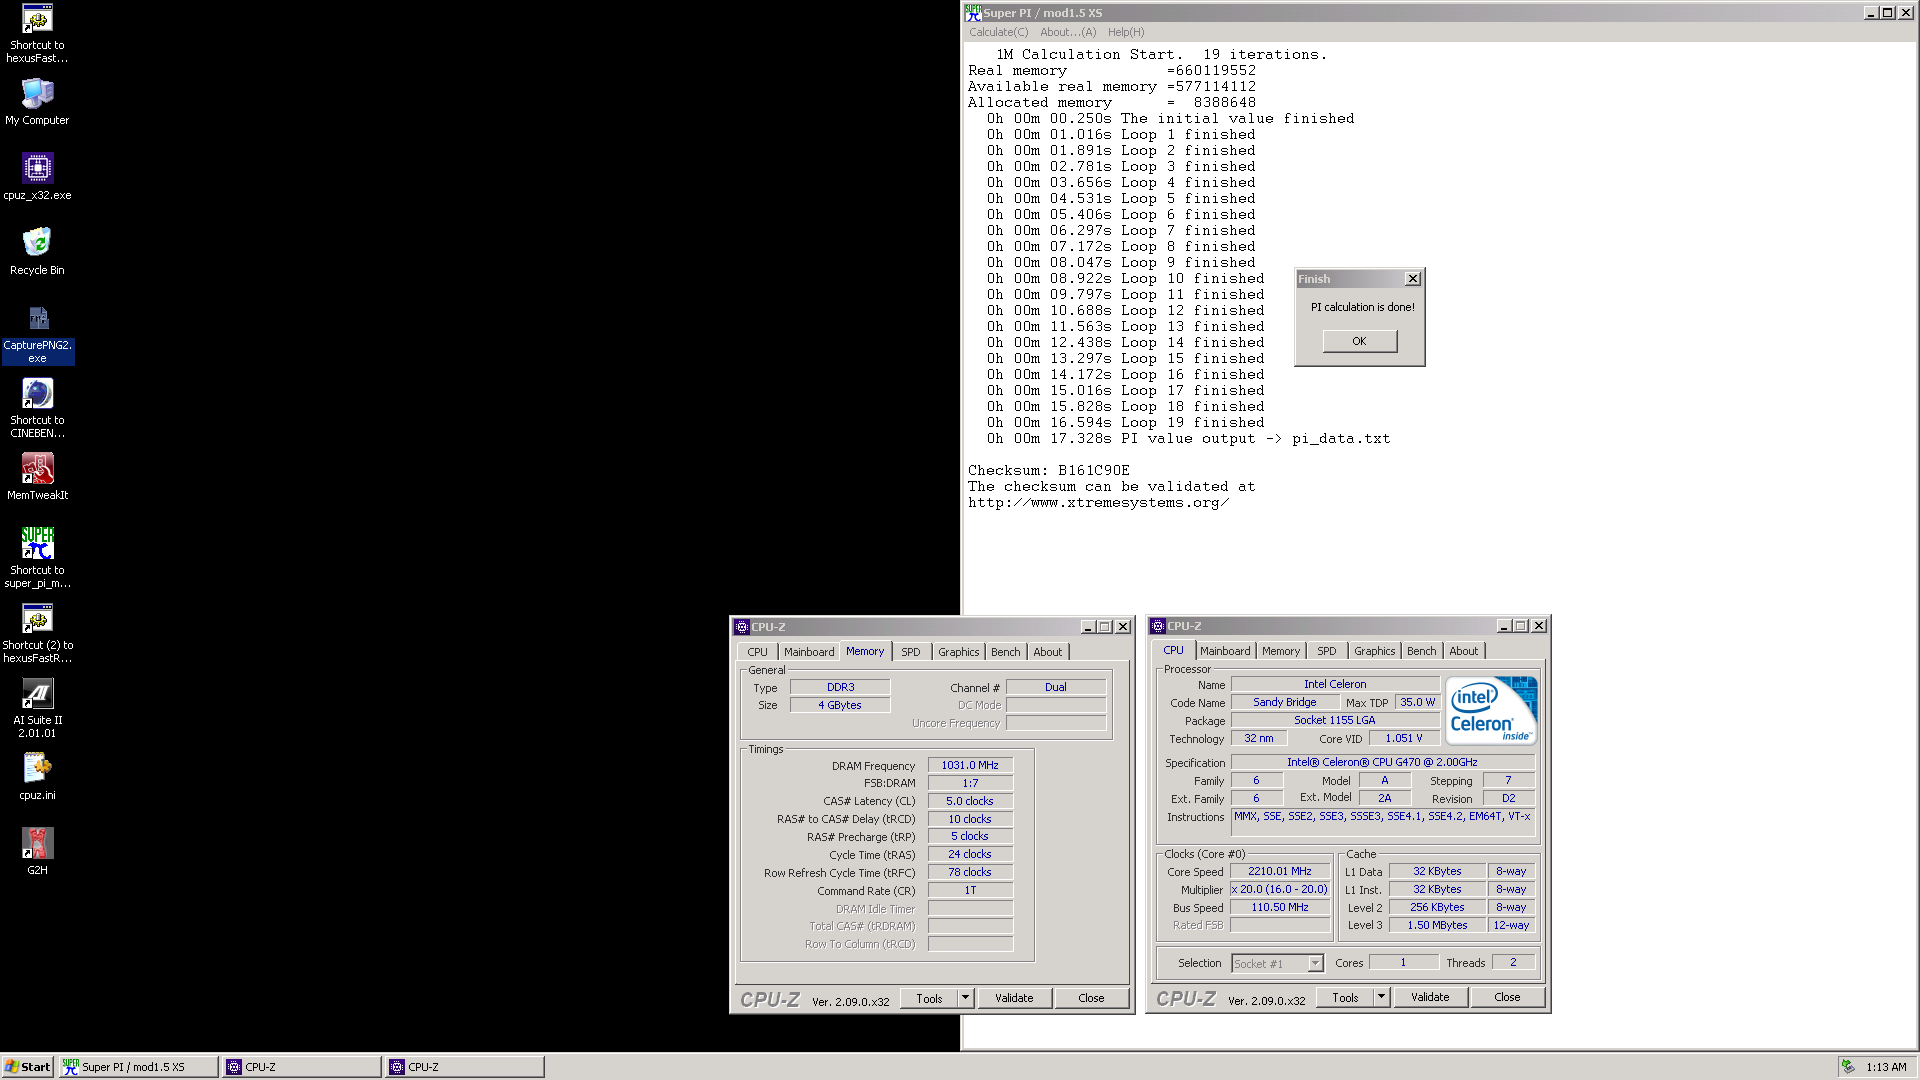Open Shortcut (2) to hexusFastR icon
This screenshot has height=1080, width=1920.
click(37, 633)
